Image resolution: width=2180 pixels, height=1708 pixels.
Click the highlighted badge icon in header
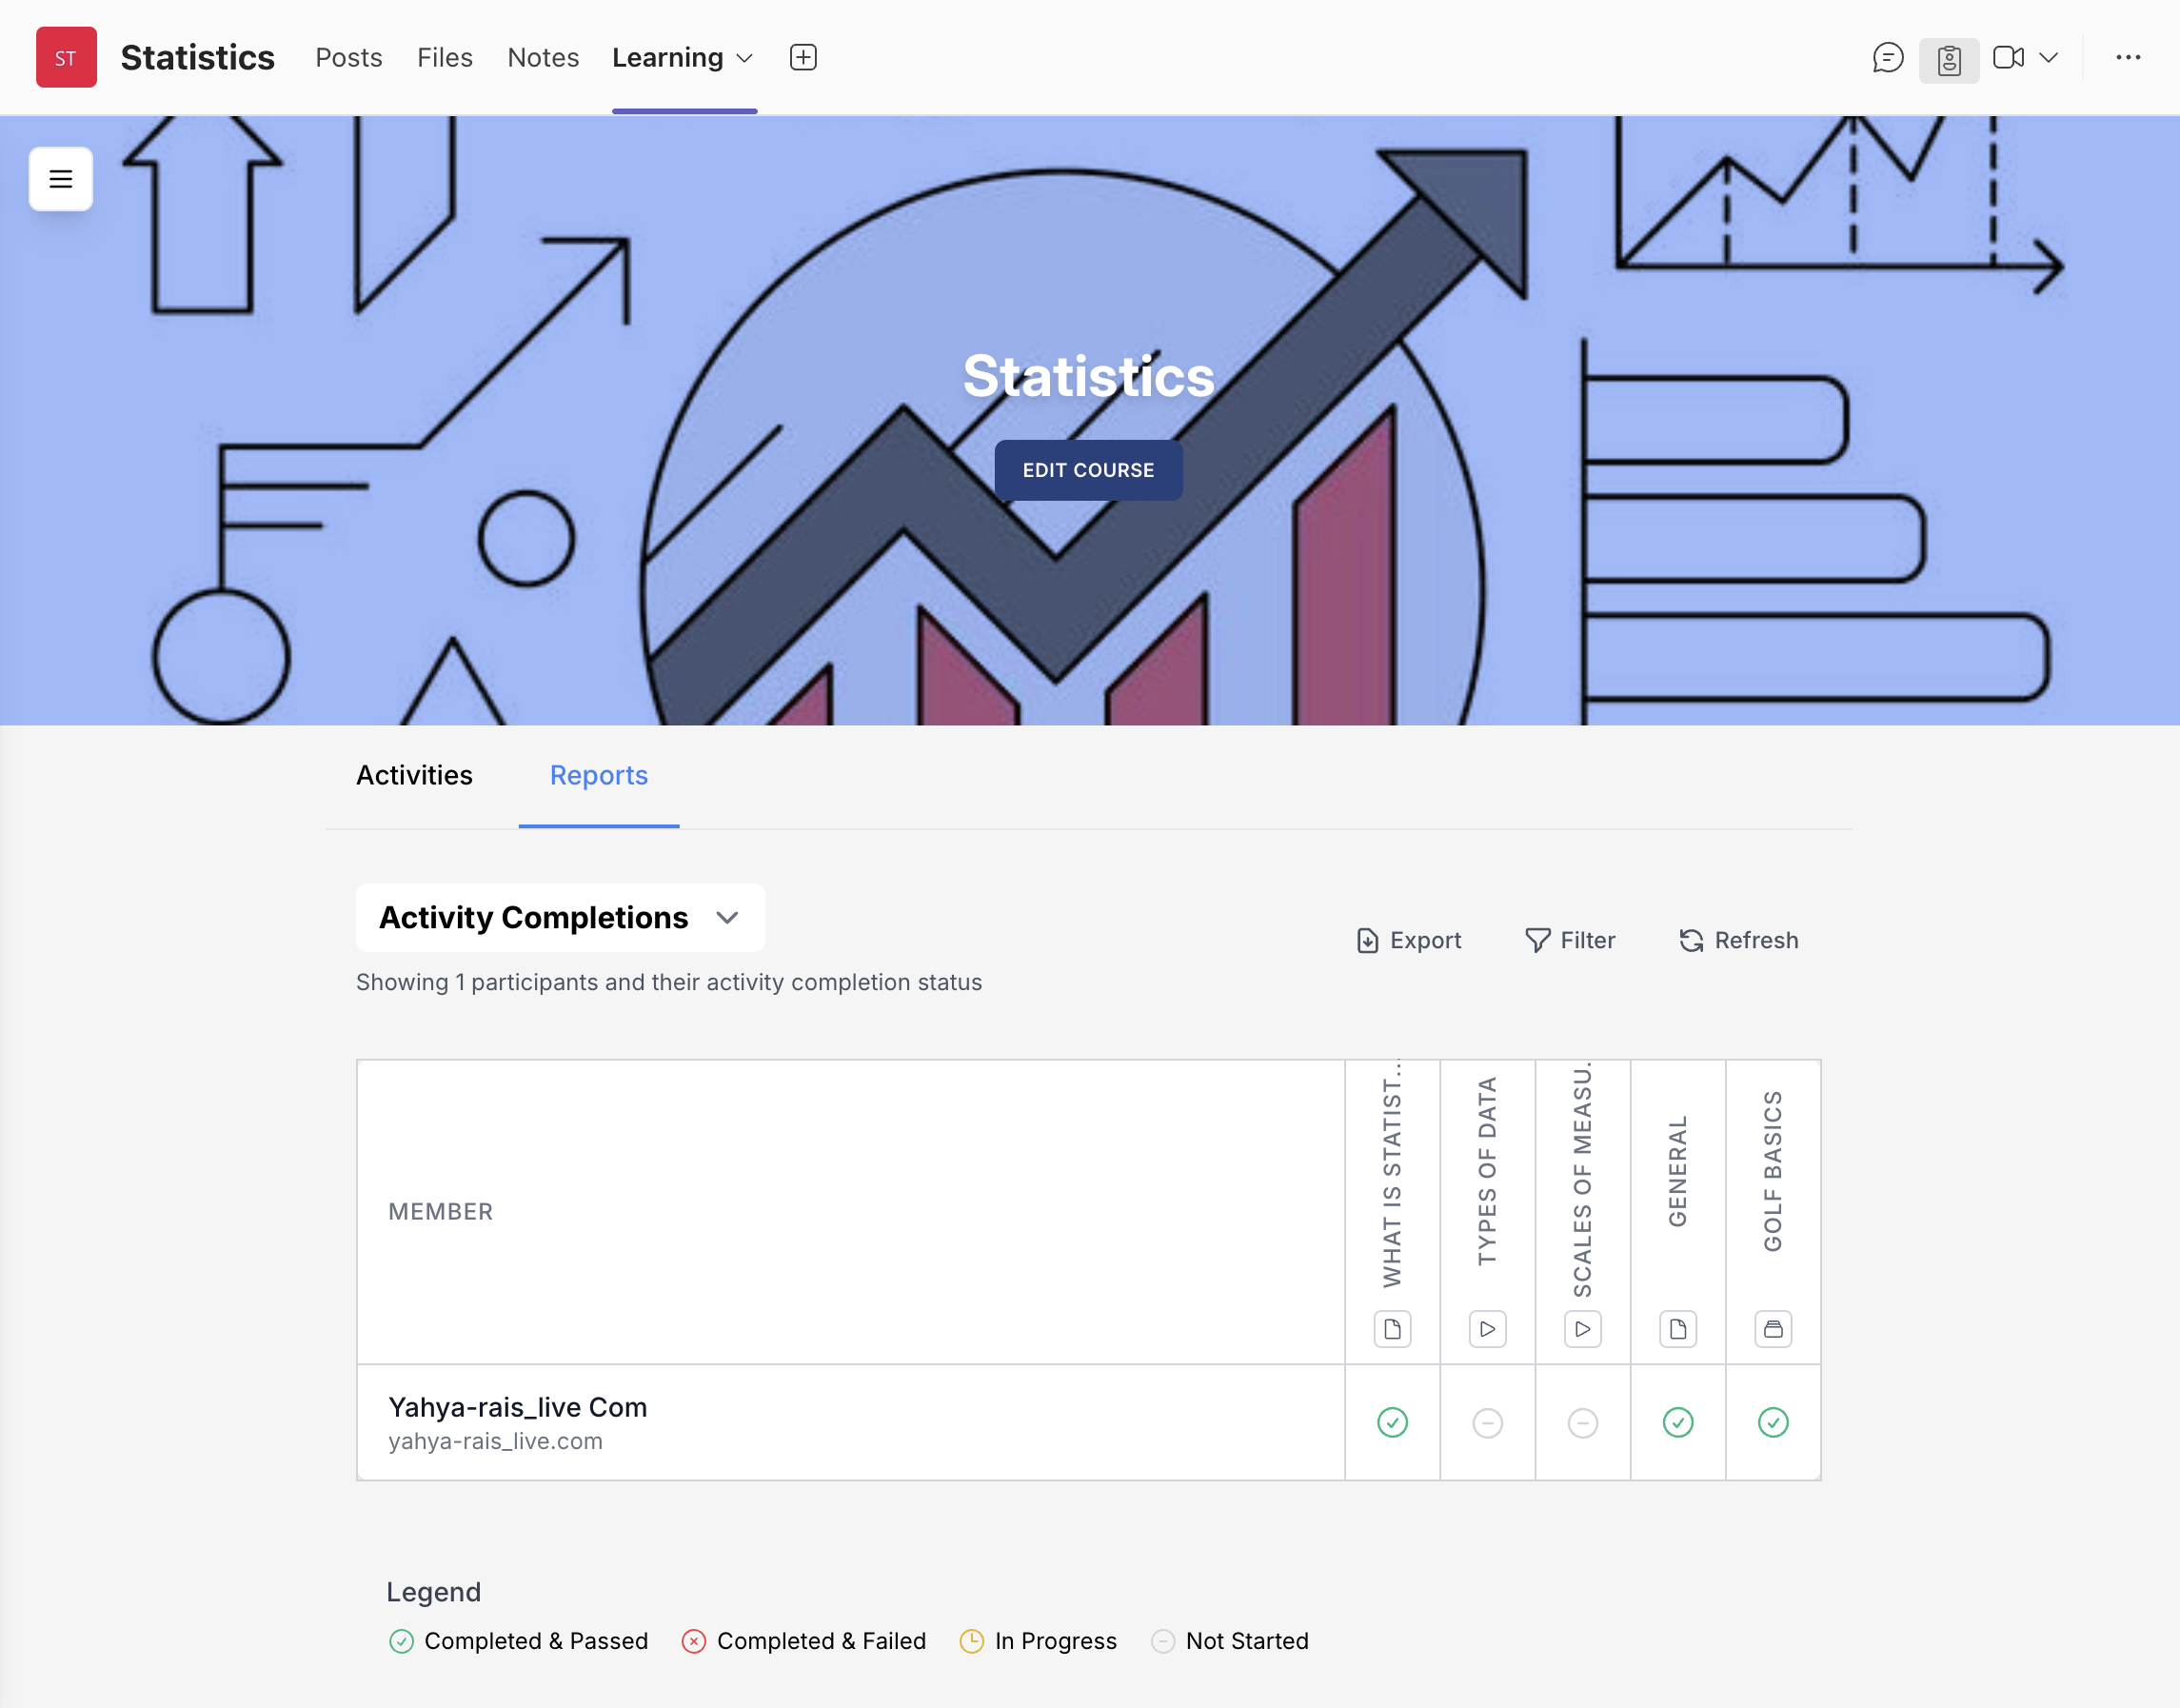click(x=1948, y=60)
